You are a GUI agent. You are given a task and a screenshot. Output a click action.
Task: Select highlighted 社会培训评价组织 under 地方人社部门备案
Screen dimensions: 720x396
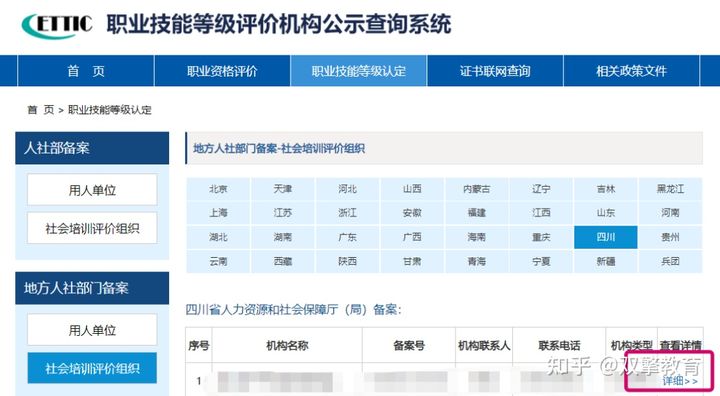pos(92,368)
